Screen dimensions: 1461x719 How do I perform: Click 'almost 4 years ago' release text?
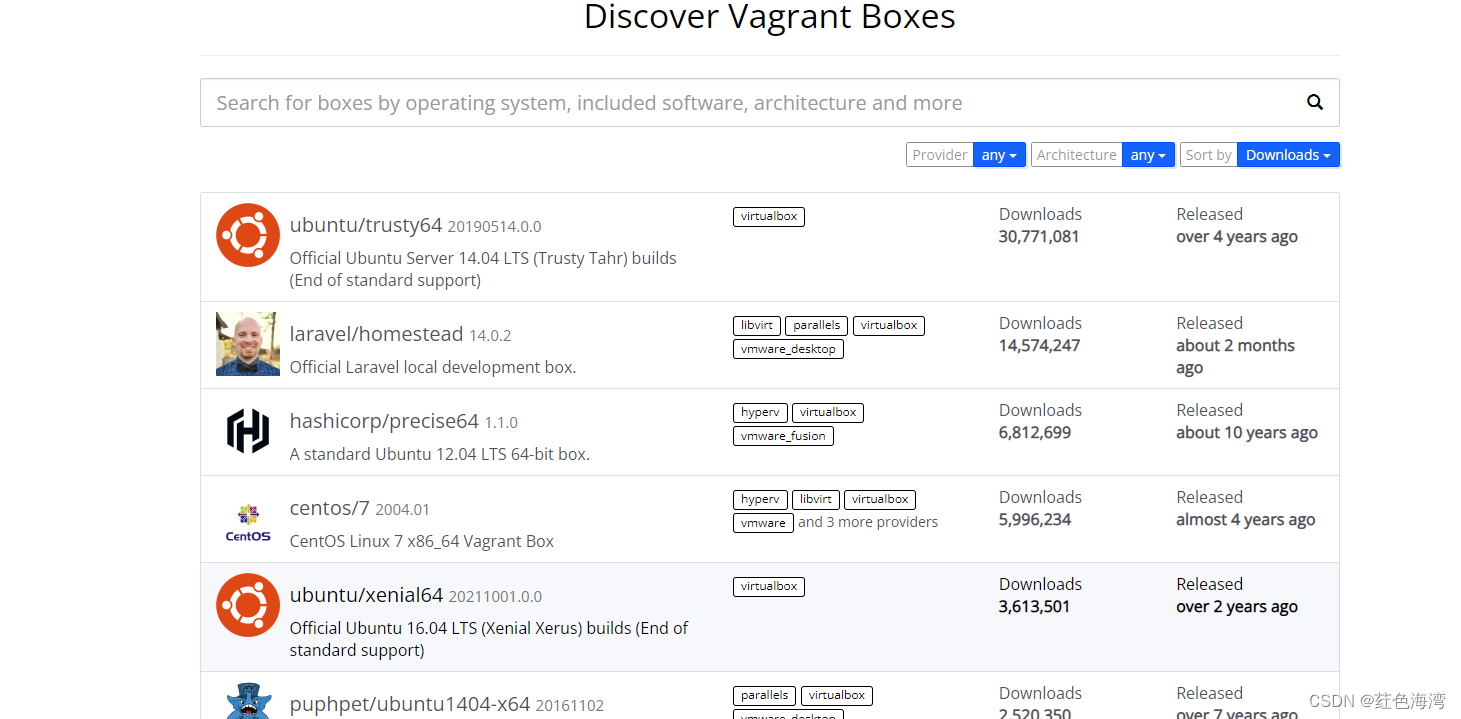tap(1246, 520)
